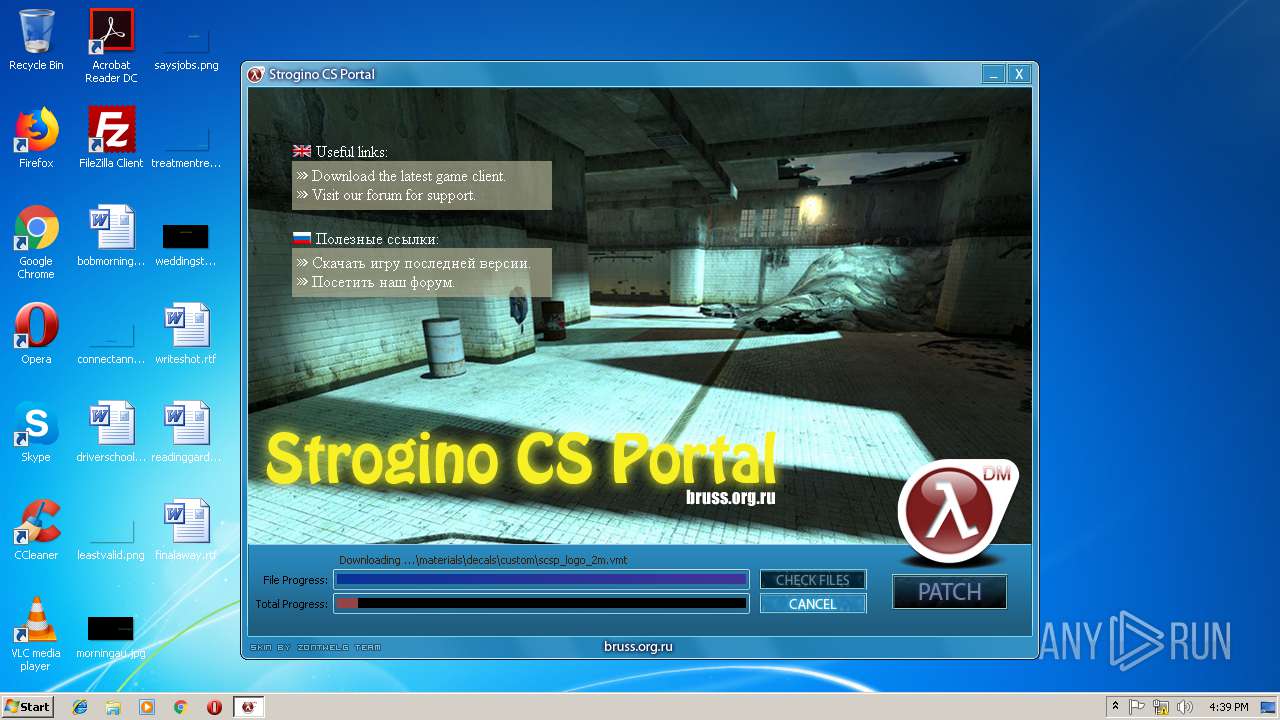
Task: Click the File Progress bar
Action: coord(541,579)
